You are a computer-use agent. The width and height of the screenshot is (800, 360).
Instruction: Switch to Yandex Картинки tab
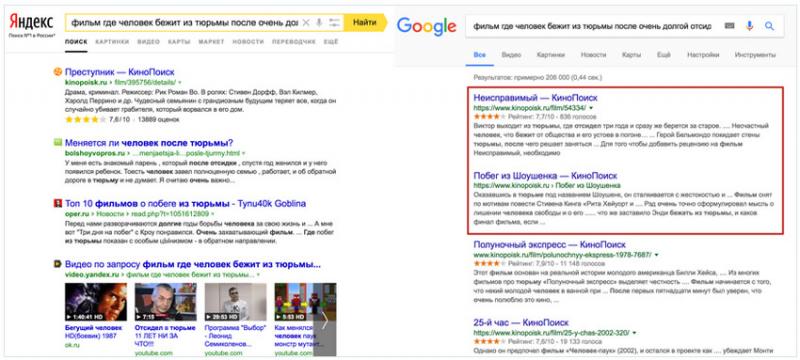(x=112, y=42)
